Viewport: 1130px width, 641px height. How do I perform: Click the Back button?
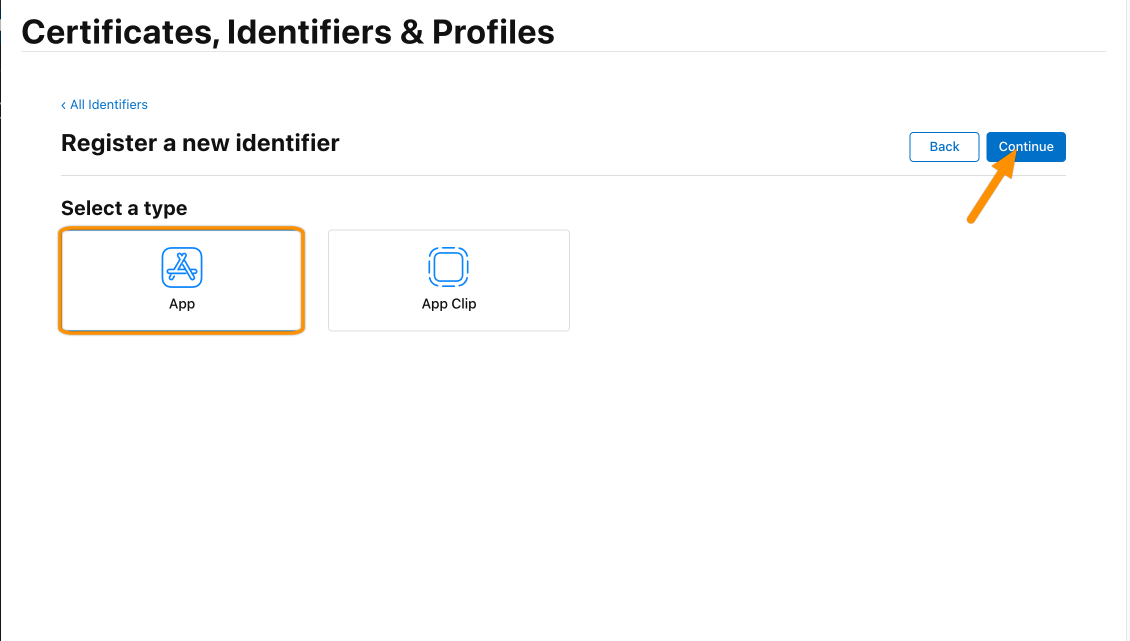(x=944, y=147)
